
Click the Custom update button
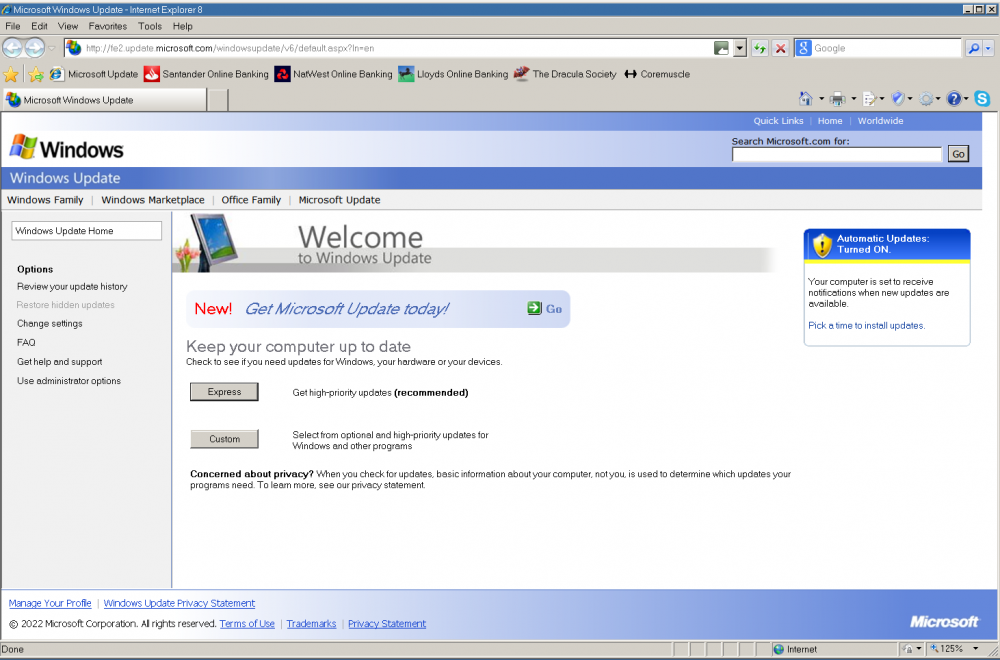click(x=224, y=439)
